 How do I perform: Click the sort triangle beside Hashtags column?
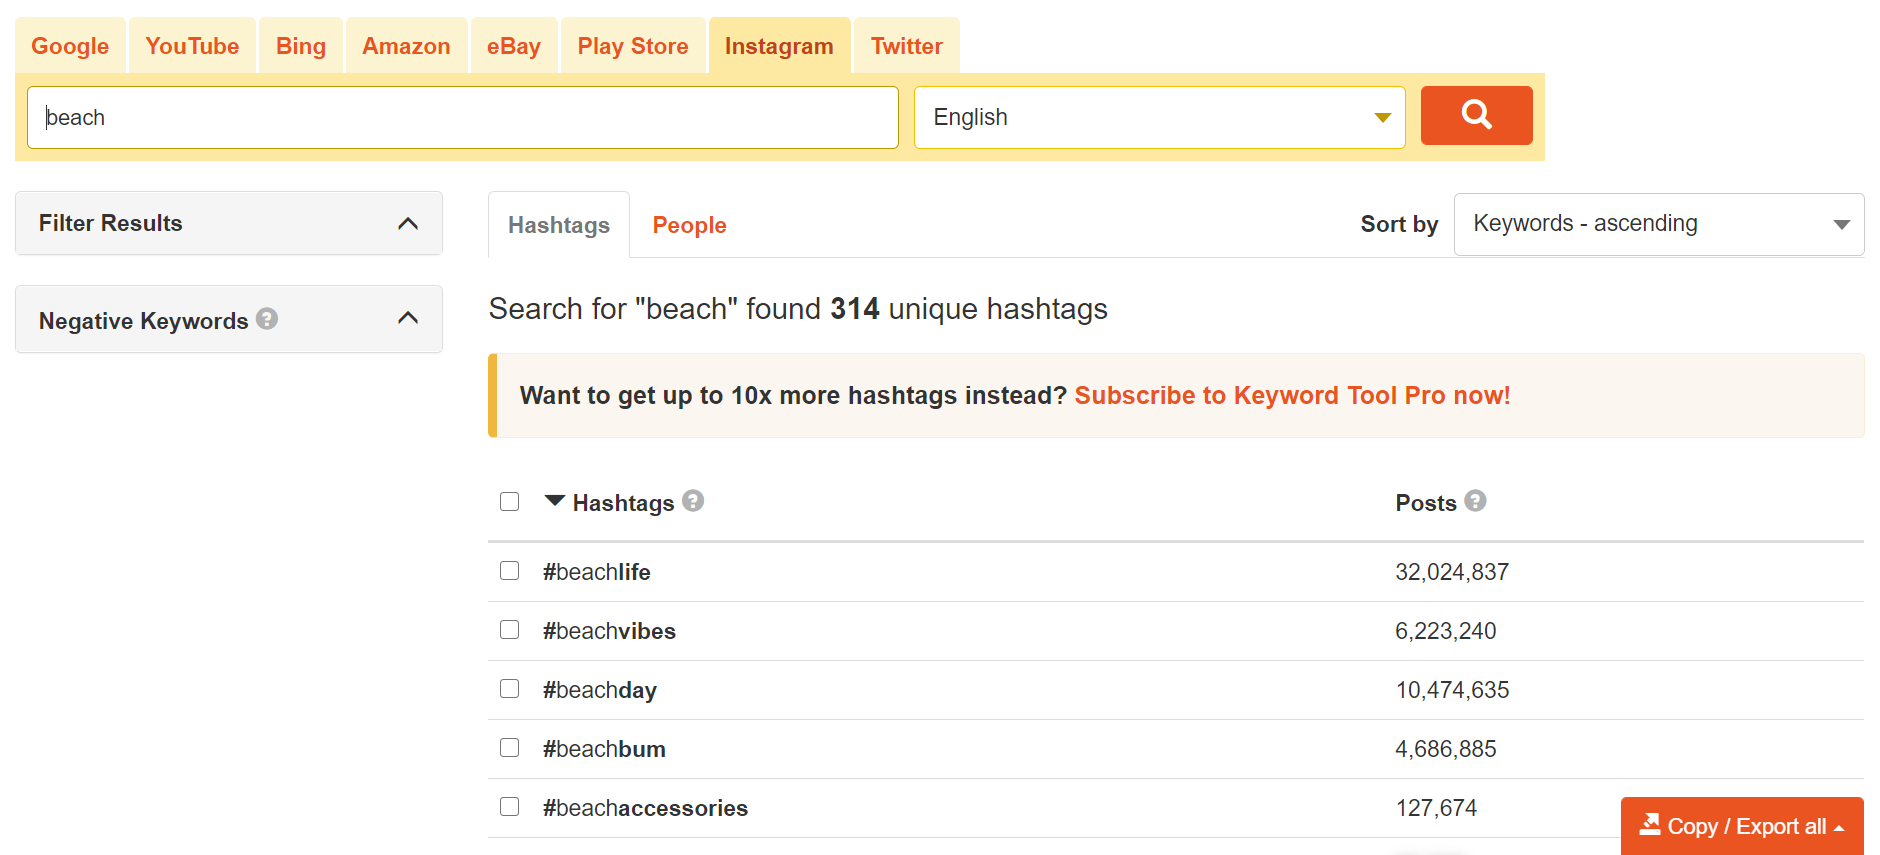555,500
